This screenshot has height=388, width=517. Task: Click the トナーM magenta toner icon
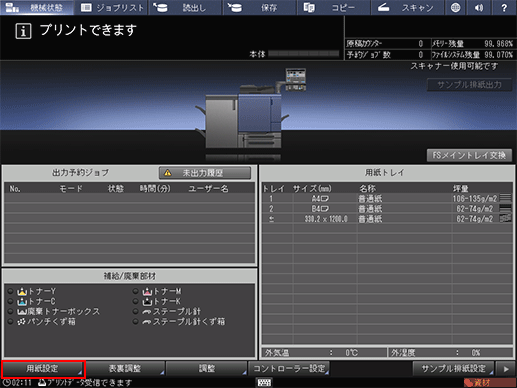pyautogui.click(x=147, y=291)
